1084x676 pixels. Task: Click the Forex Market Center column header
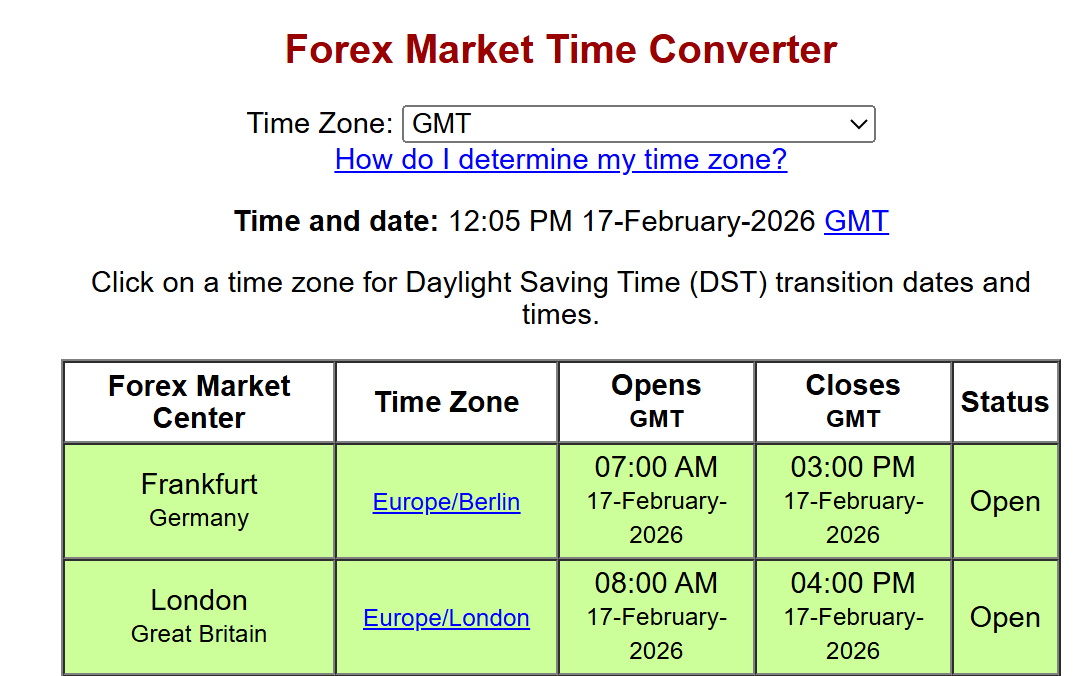(x=199, y=402)
